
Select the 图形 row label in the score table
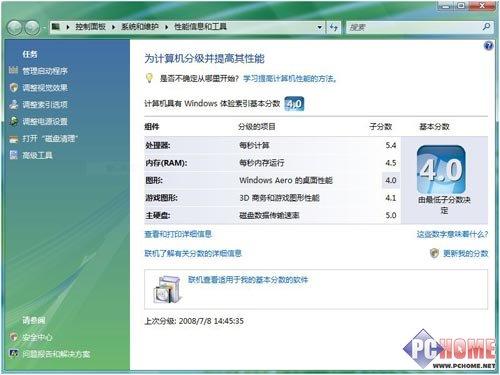click(154, 180)
